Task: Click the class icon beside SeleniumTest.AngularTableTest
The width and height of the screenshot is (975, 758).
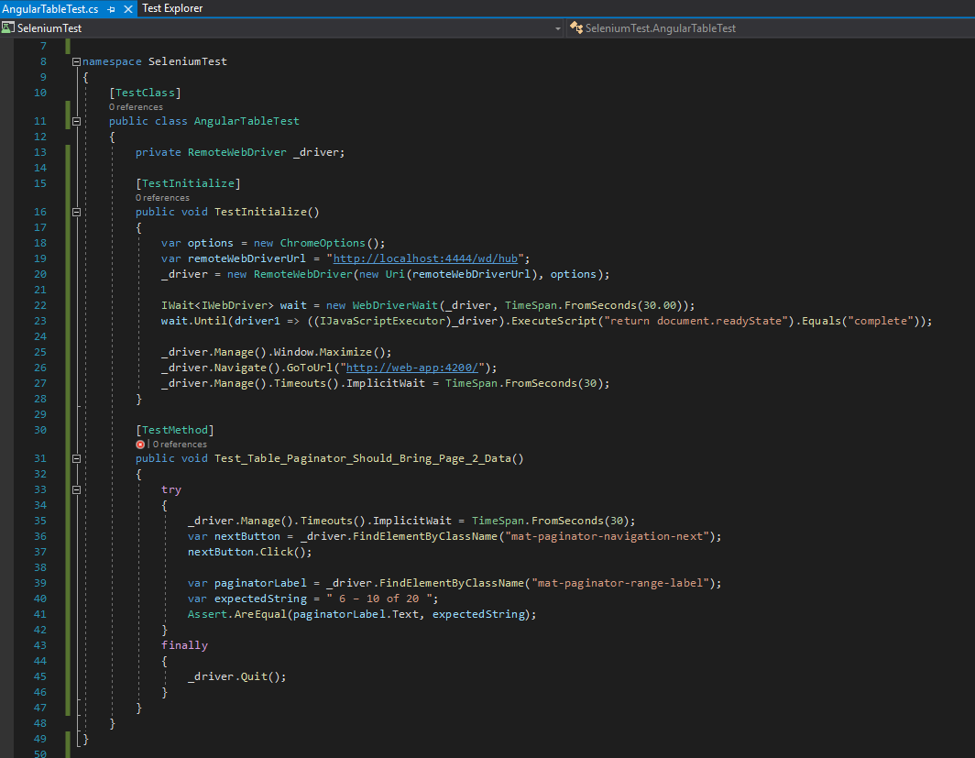Action: click(576, 28)
